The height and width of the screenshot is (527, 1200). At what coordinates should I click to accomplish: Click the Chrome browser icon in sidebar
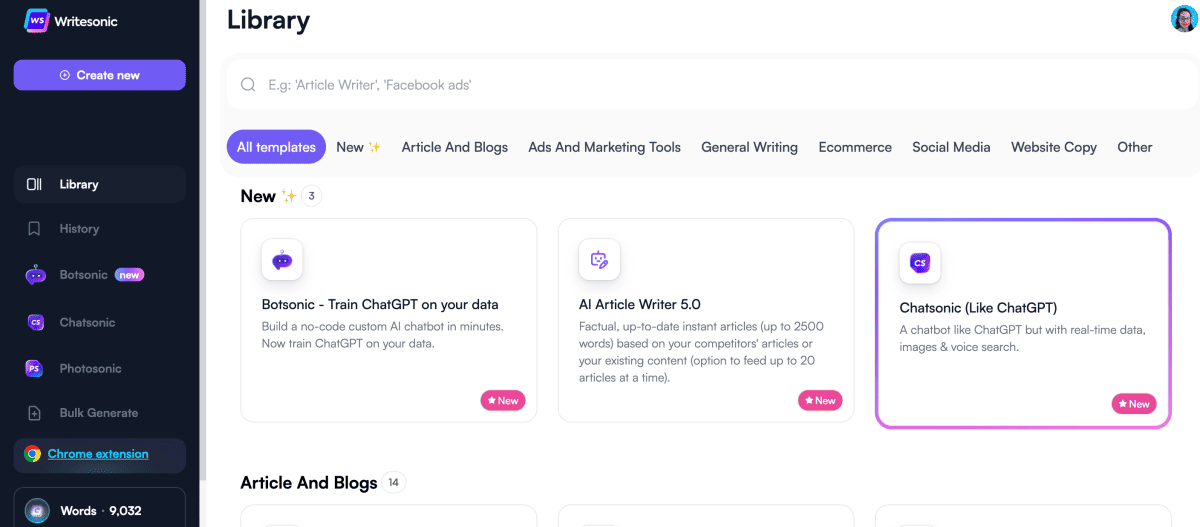32,454
